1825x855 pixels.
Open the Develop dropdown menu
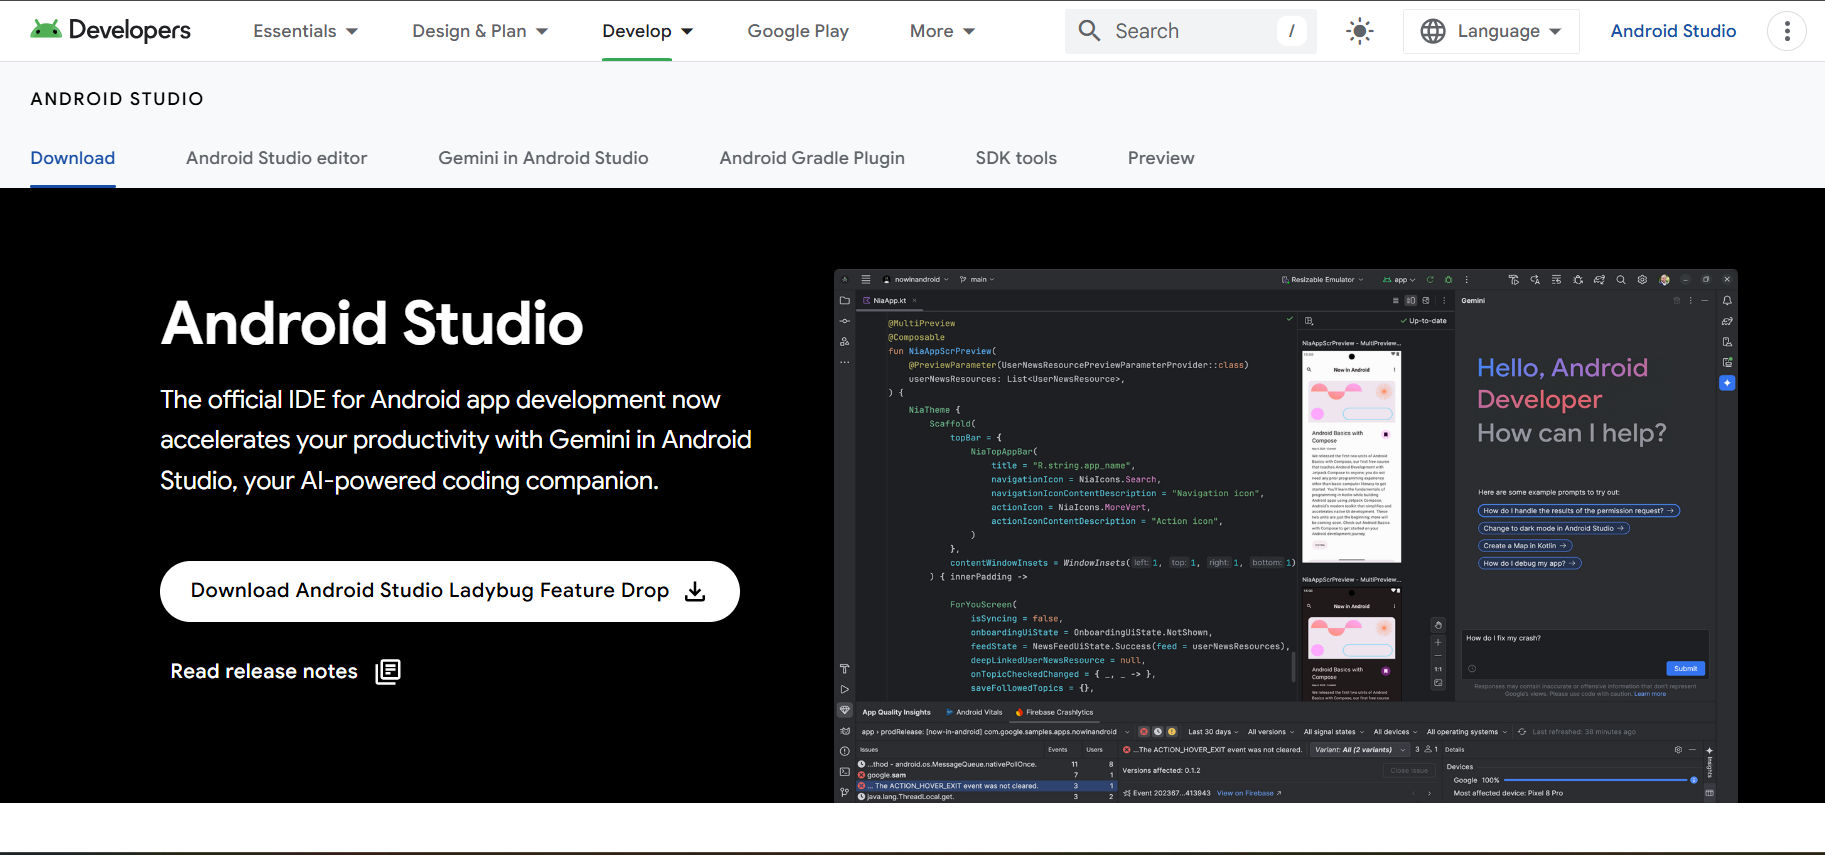(x=647, y=31)
